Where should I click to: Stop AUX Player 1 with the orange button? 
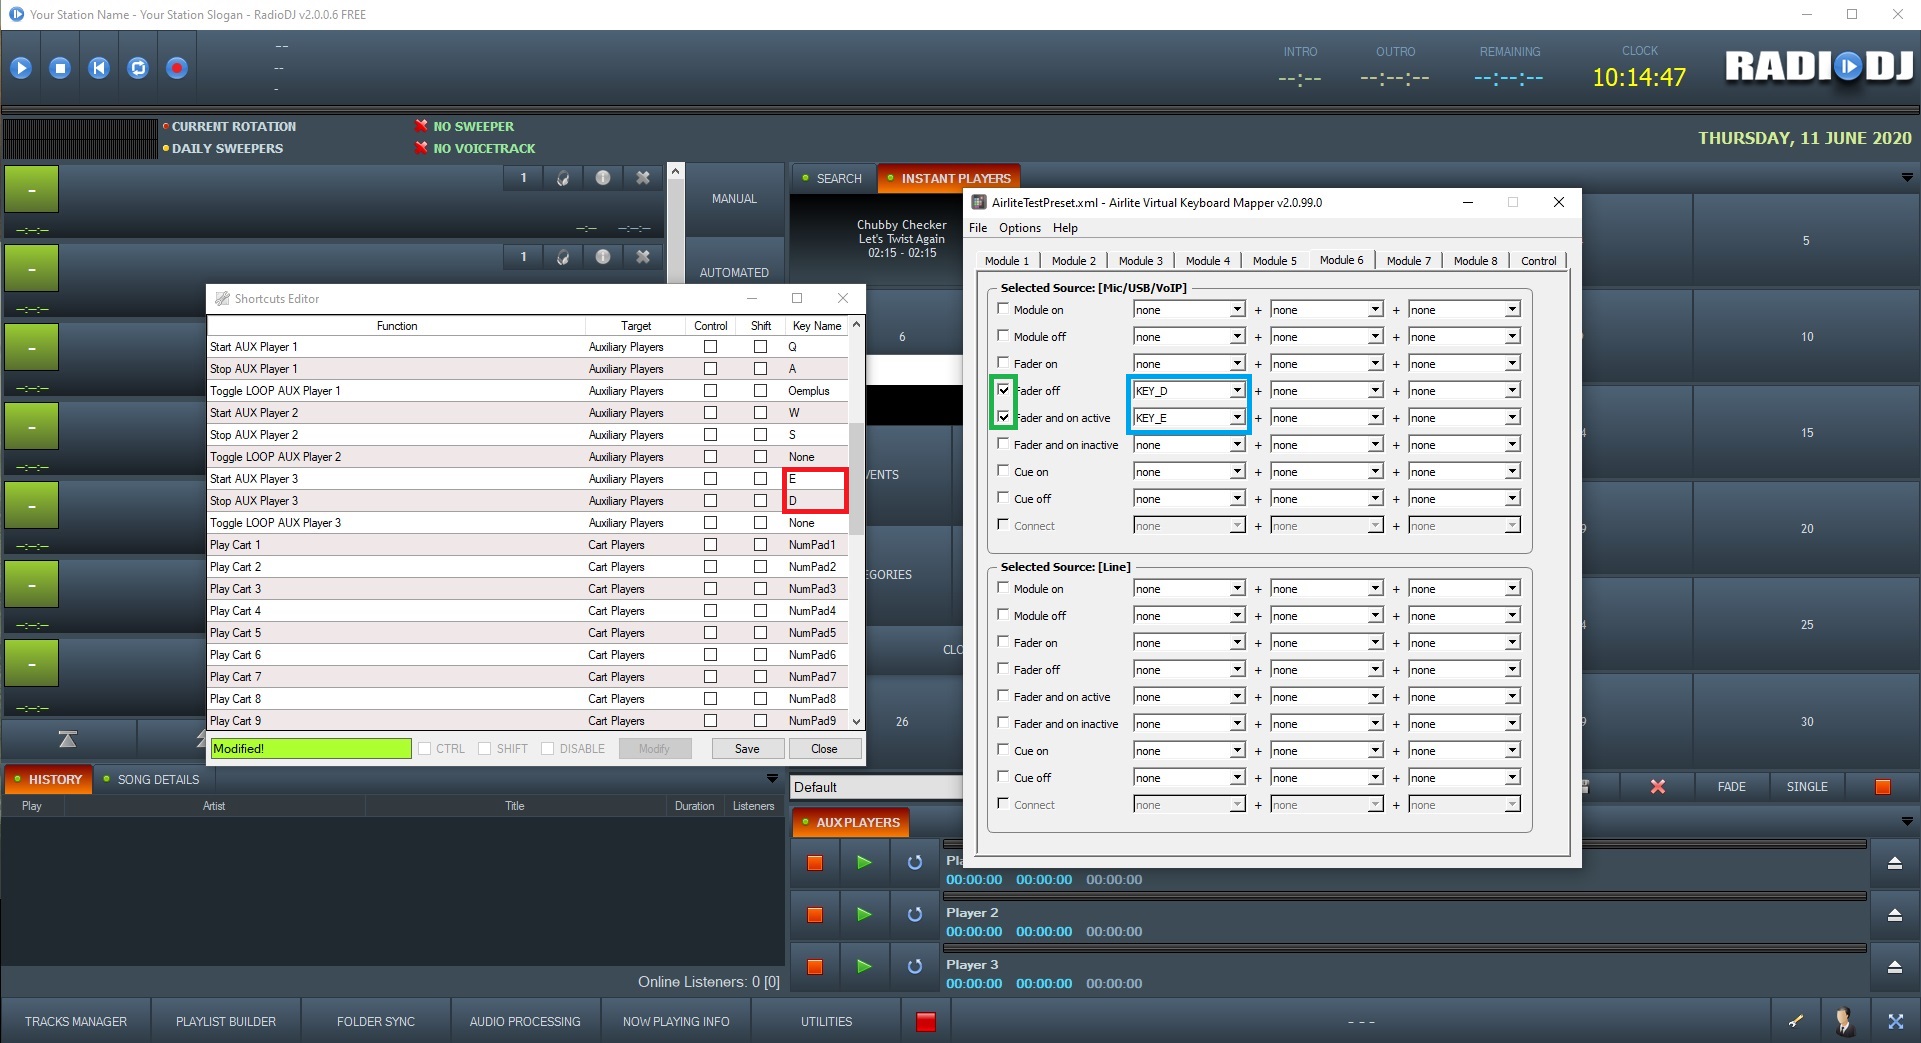click(815, 862)
